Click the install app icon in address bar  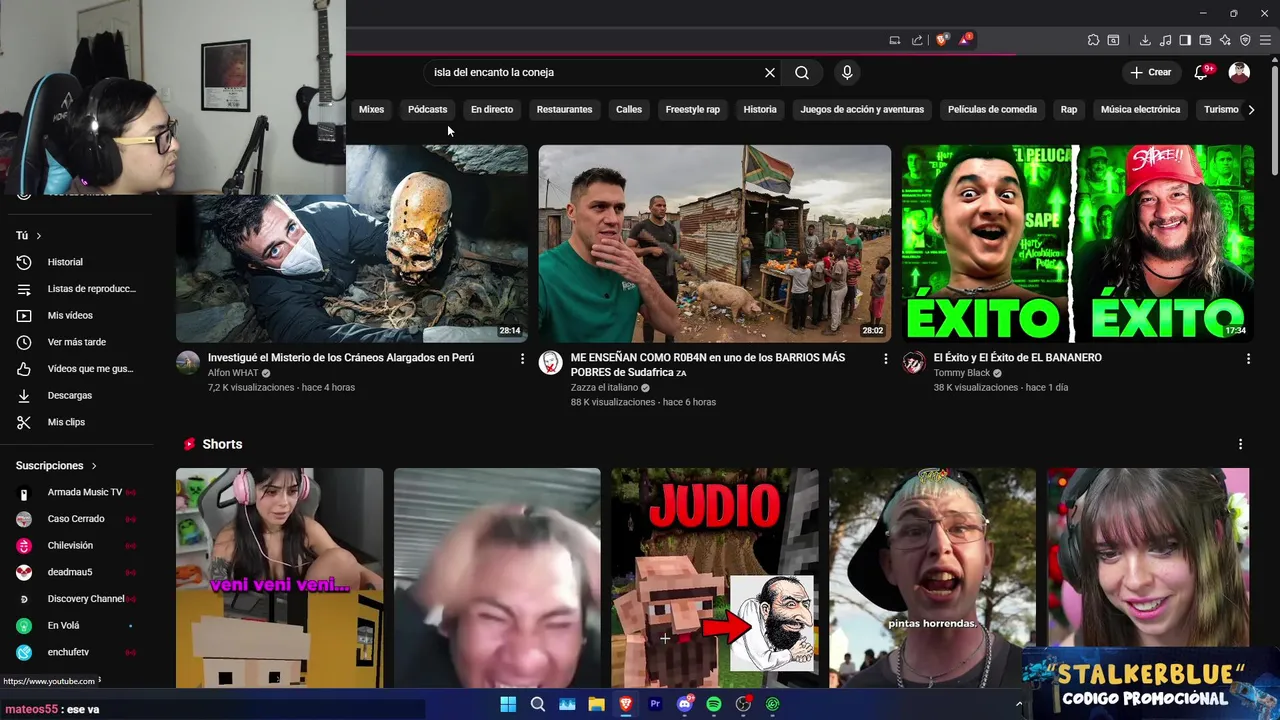pyautogui.click(x=895, y=40)
